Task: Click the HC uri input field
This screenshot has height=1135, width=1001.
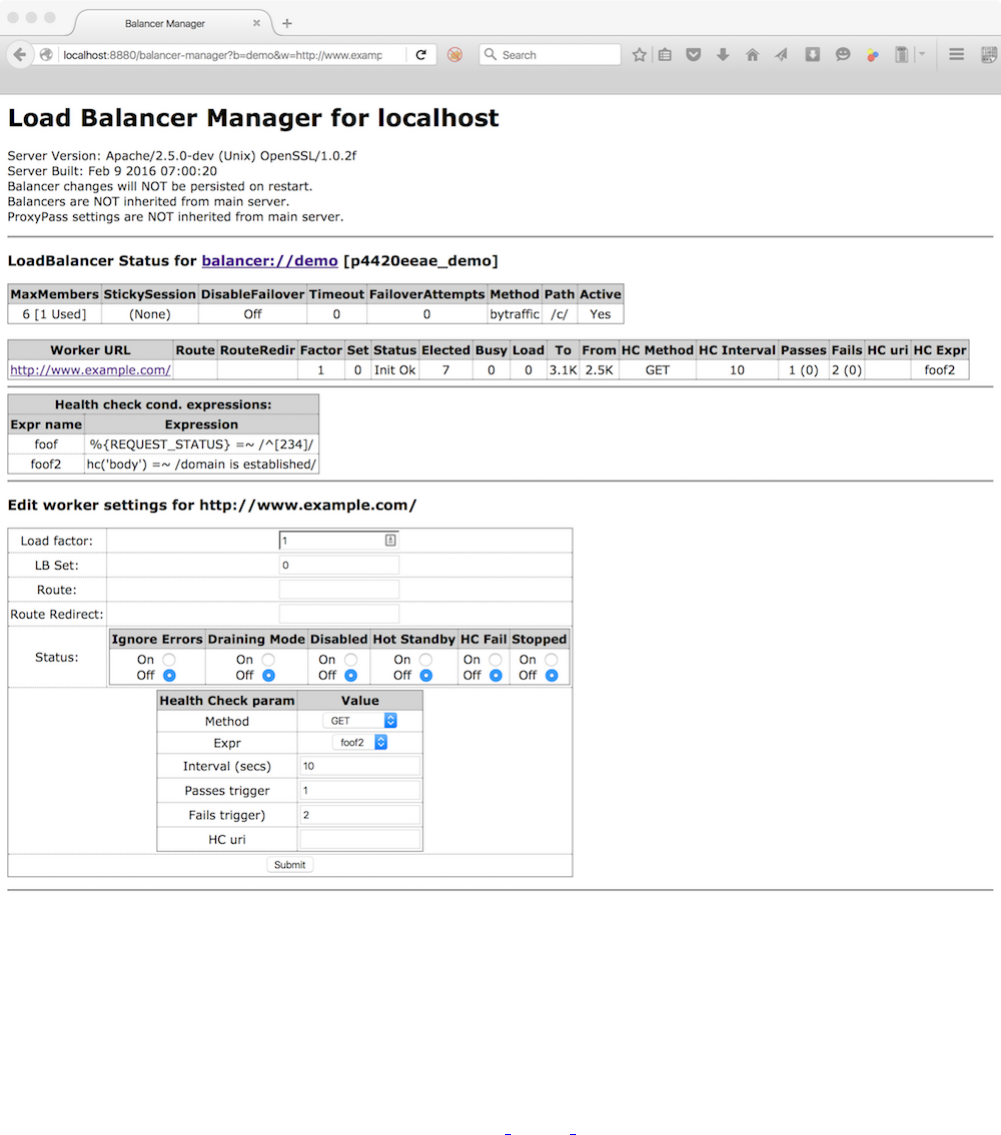Action: coord(360,840)
